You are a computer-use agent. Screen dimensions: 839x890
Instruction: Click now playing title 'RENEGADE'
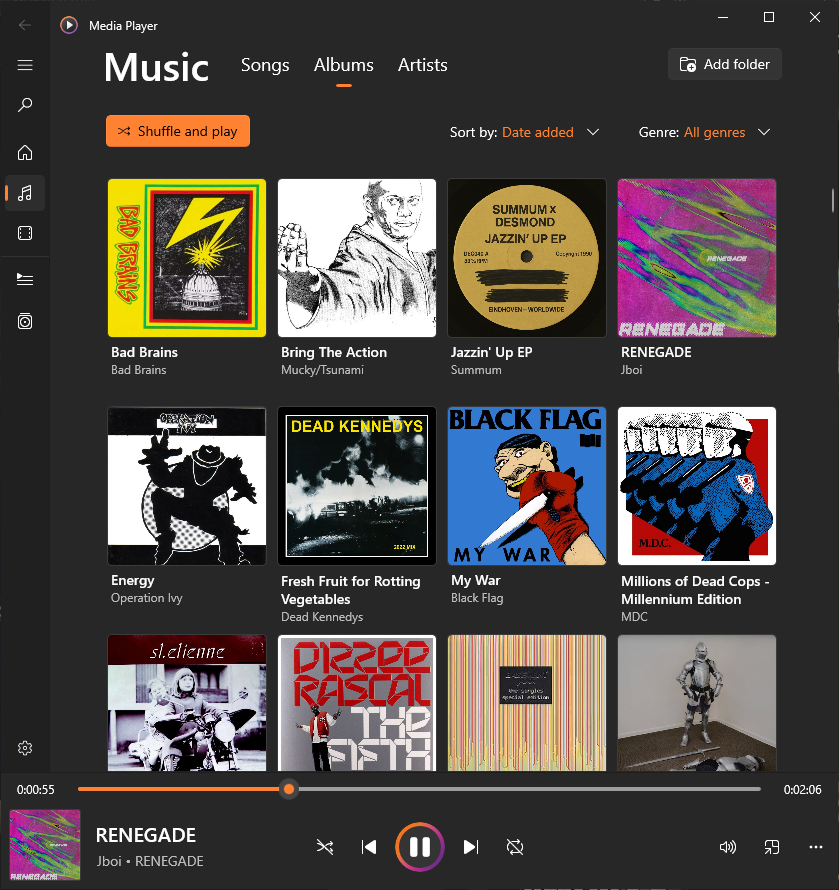point(146,836)
